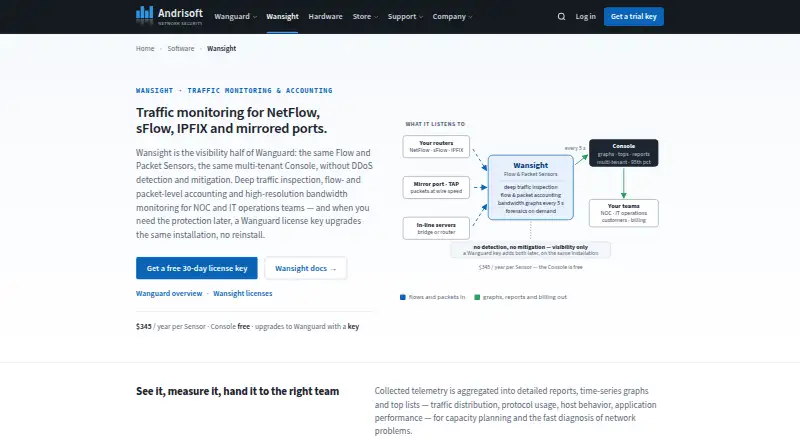Open the search magnifier icon
The image size is (800, 440).
pyautogui.click(x=561, y=16)
